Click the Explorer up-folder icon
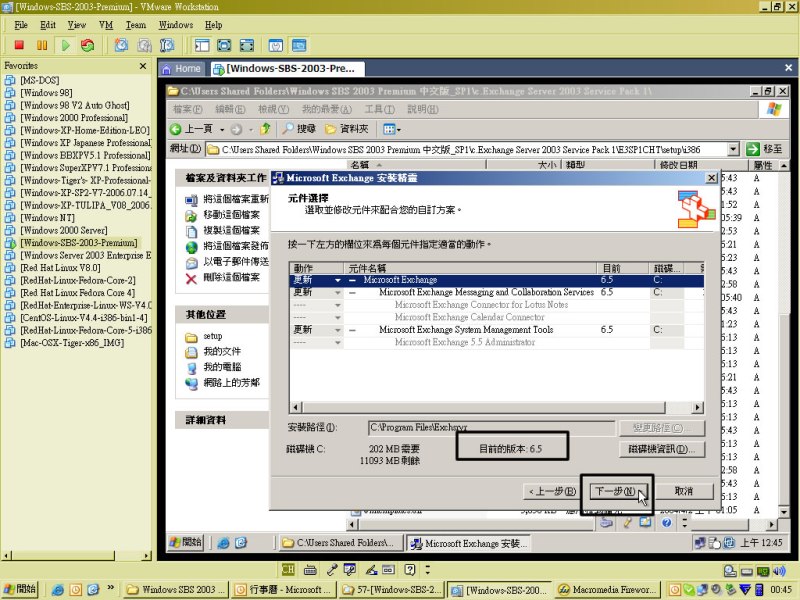The width and height of the screenshot is (800, 600). (x=265, y=129)
